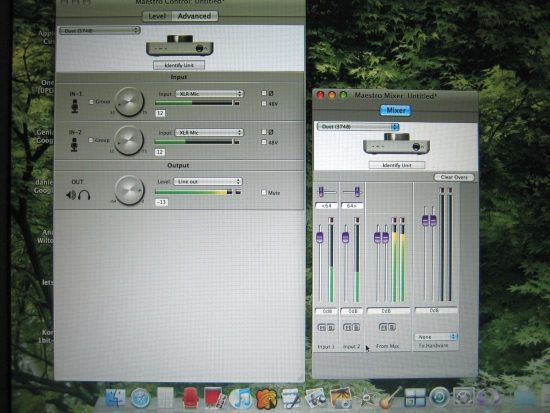Select the speaker output icon
550x413 pixels.
click(x=71, y=195)
